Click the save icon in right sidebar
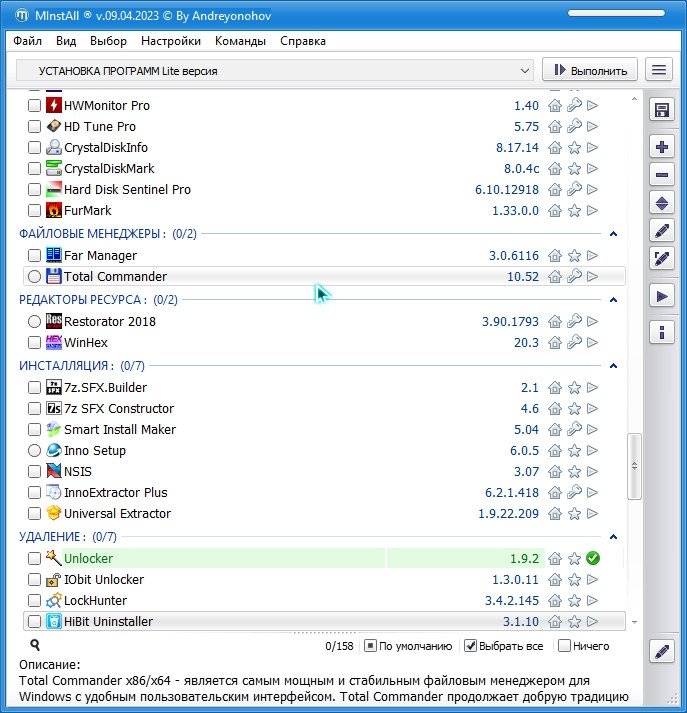The height and width of the screenshot is (713, 687). pyautogui.click(x=662, y=110)
